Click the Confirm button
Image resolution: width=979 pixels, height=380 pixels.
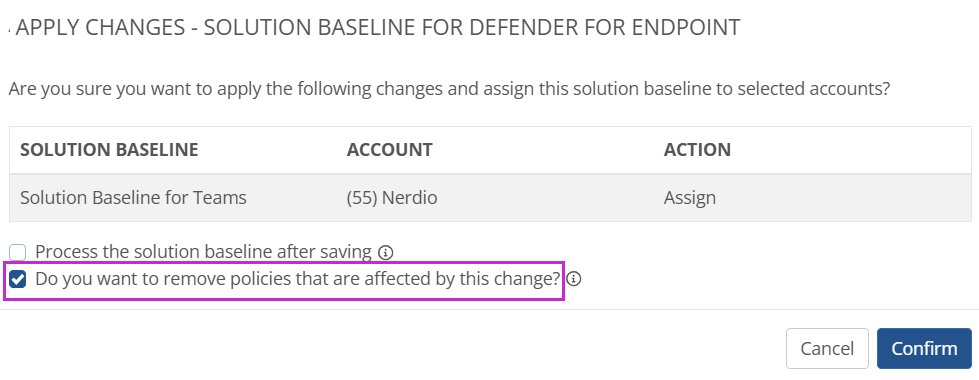[x=924, y=348]
